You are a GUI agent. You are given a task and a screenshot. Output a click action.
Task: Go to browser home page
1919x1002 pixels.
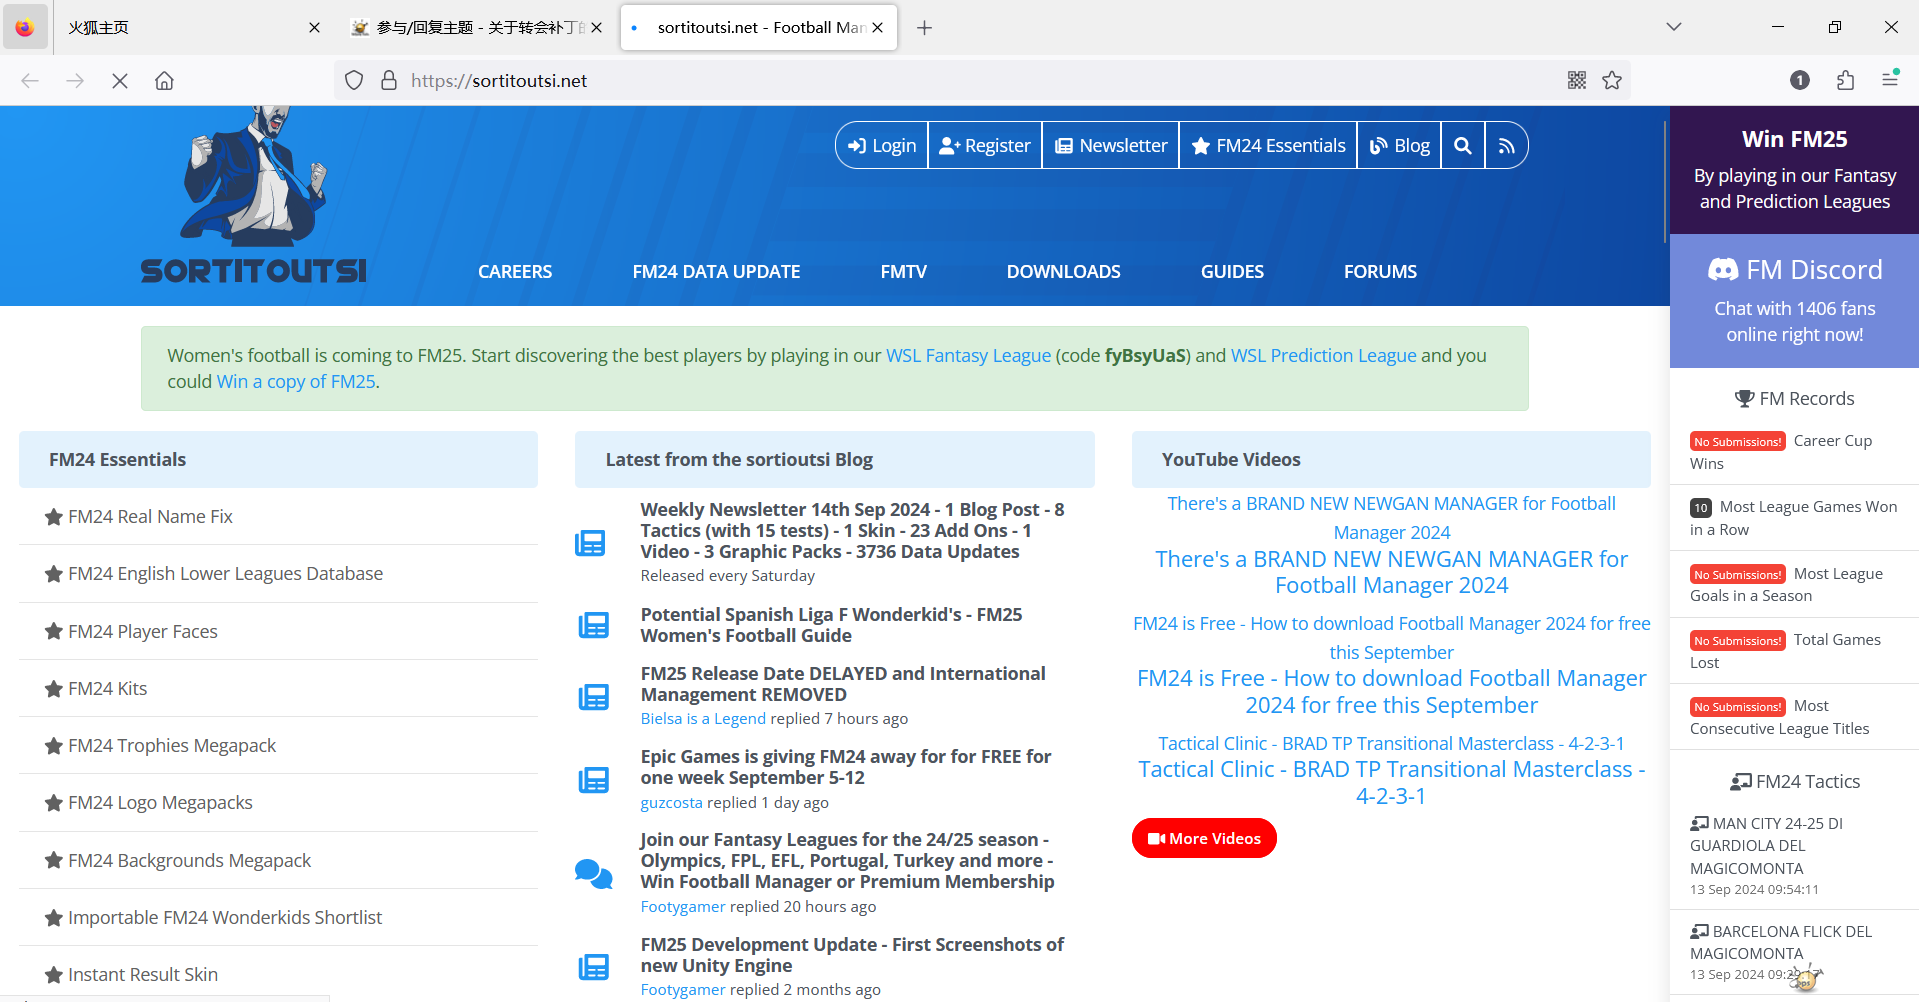pyautogui.click(x=164, y=81)
